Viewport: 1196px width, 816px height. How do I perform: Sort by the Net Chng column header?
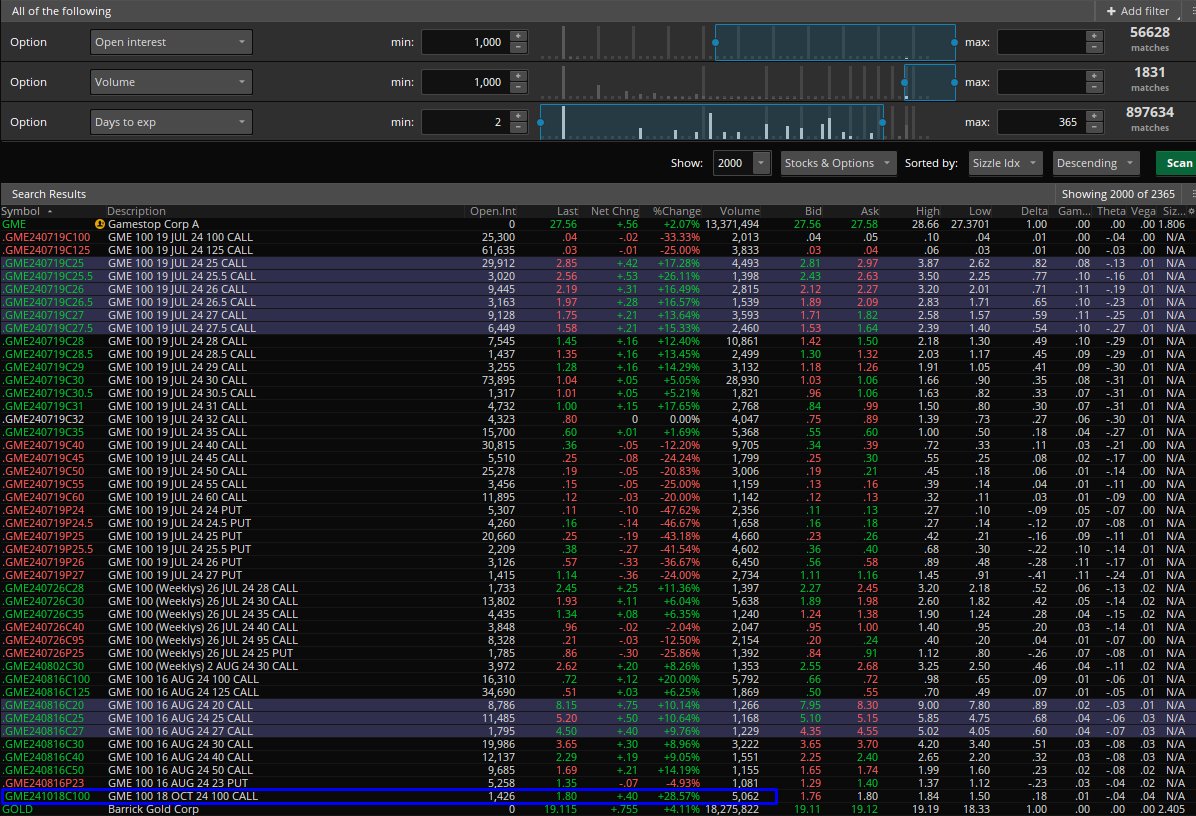pyautogui.click(x=615, y=211)
